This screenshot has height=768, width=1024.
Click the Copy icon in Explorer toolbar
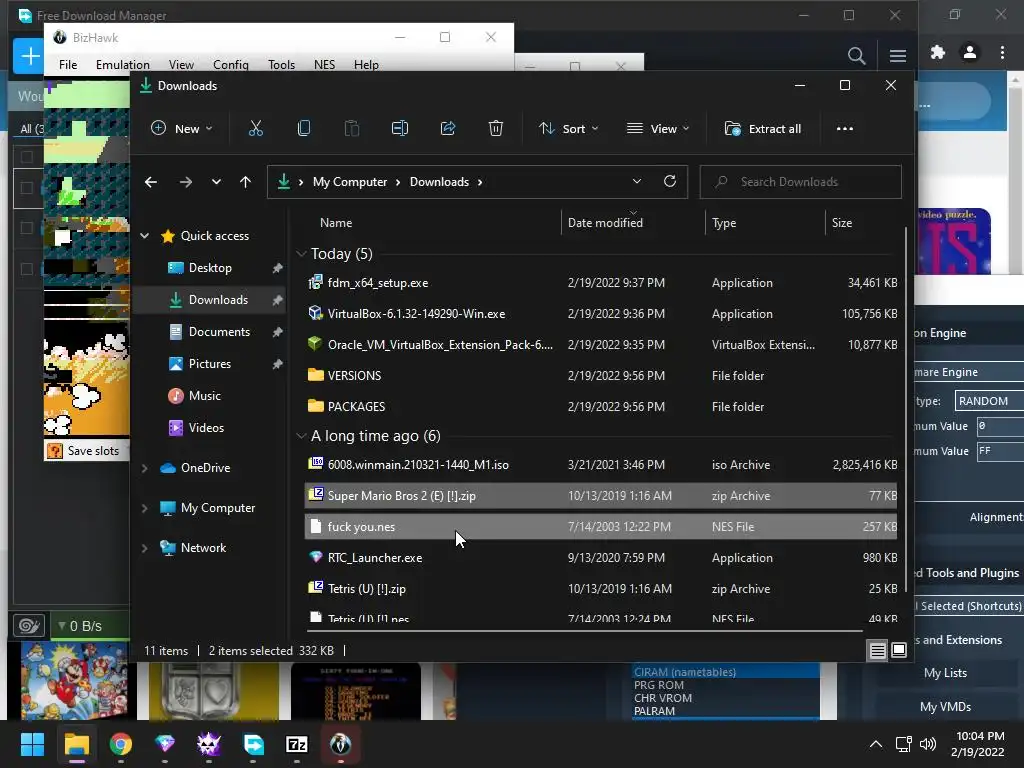click(304, 129)
